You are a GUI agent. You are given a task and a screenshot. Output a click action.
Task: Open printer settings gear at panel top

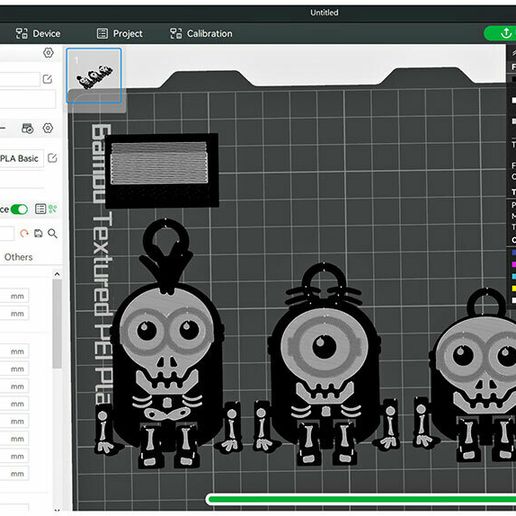48,53
